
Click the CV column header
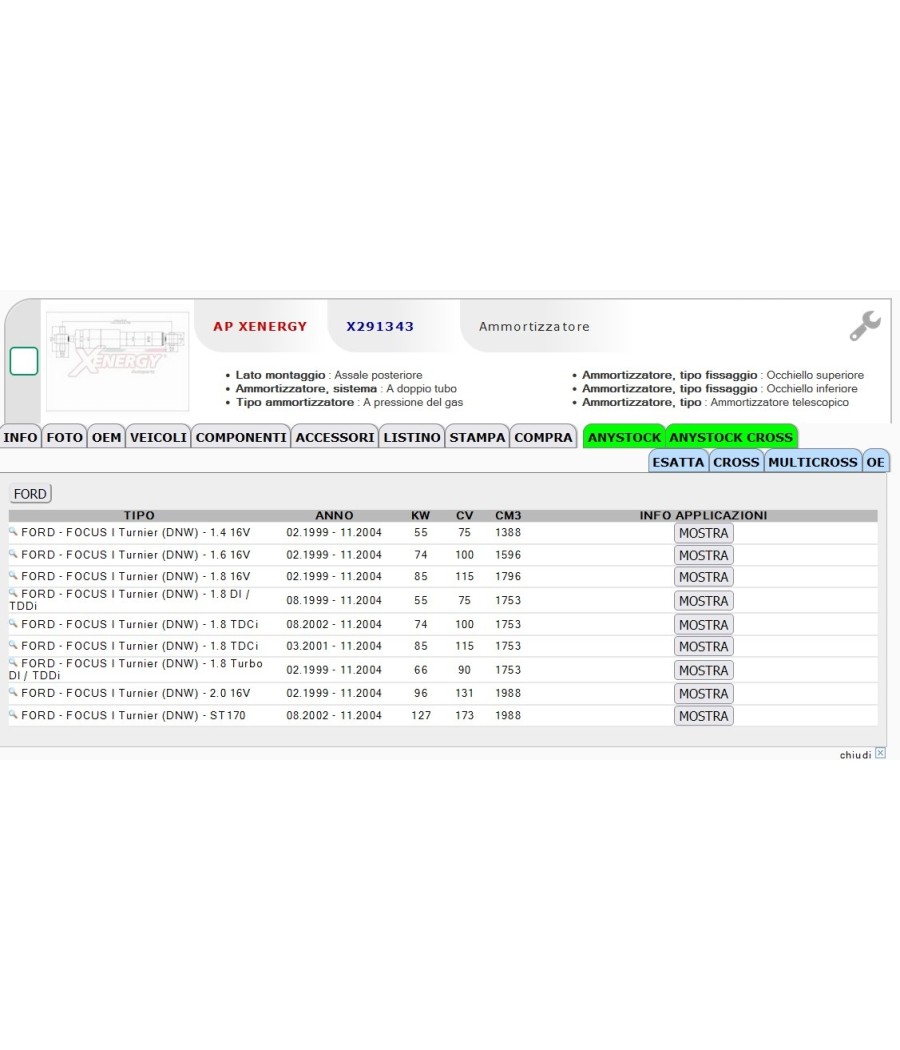point(465,516)
